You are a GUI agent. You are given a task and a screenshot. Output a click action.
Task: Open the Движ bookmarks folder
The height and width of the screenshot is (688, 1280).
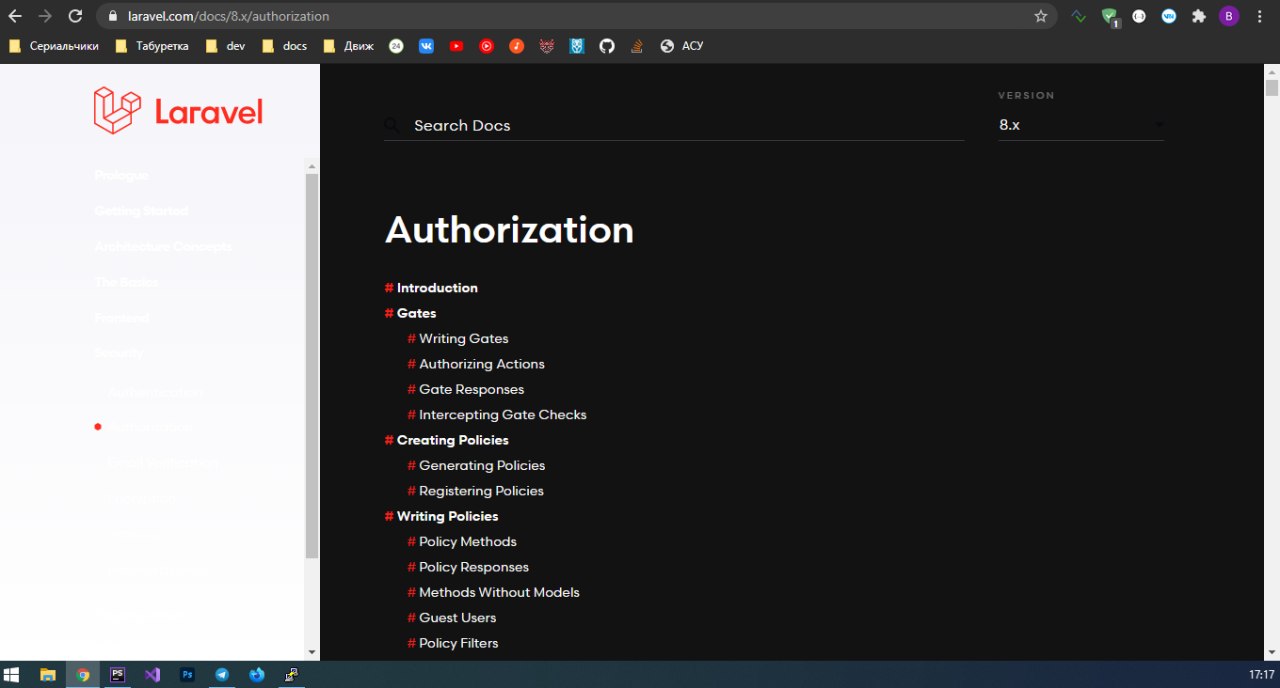(x=348, y=46)
